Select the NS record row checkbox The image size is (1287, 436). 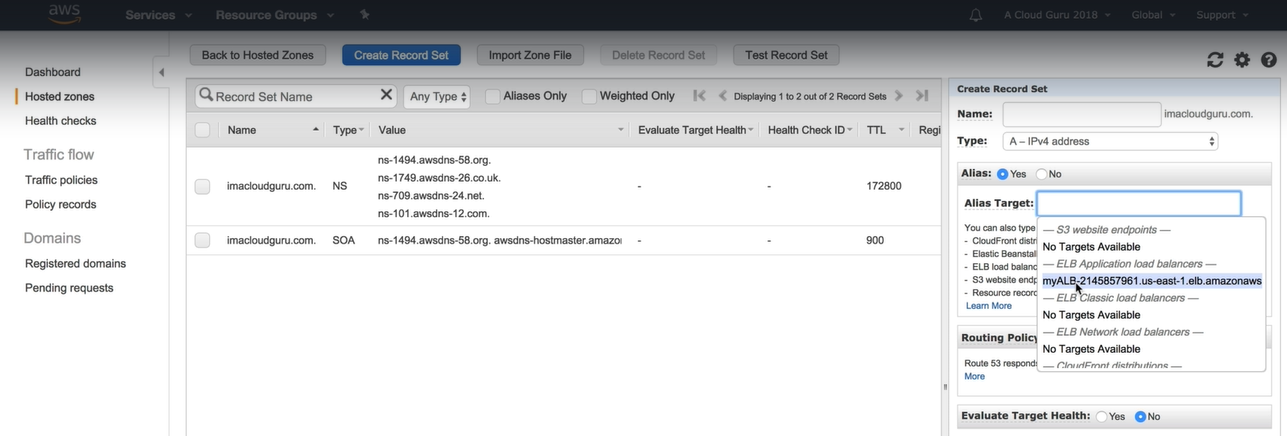[x=202, y=186]
